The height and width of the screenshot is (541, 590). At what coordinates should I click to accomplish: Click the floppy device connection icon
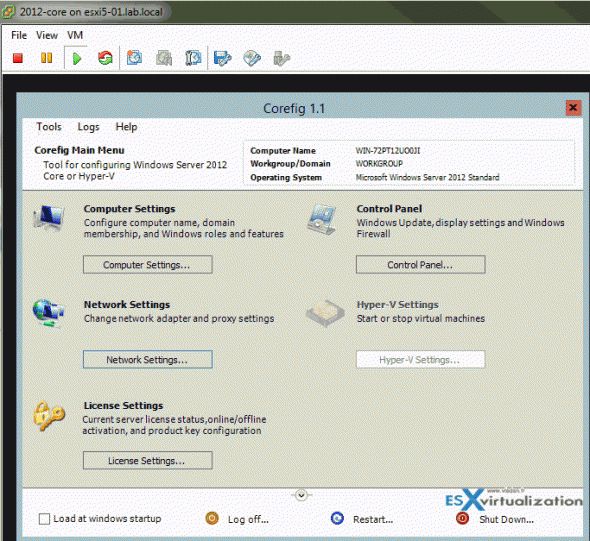(x=222, y=58)
